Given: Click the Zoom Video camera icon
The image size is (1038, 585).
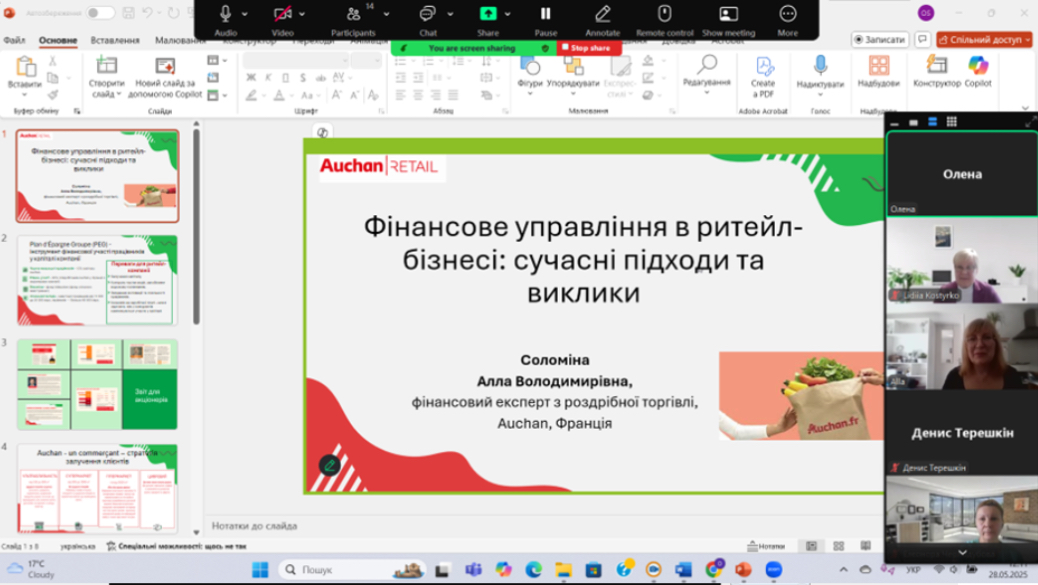Looking at the screenshot, I should pyautogui.click(x=283, y=14).
